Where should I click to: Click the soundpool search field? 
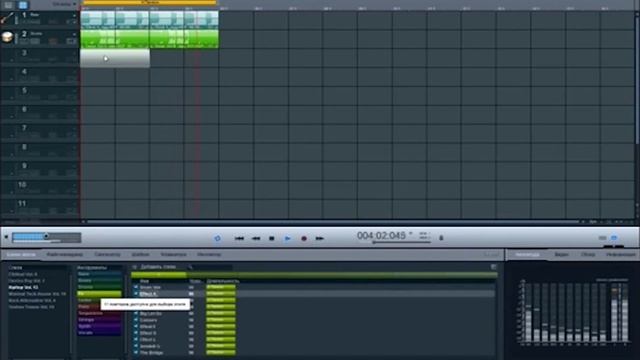(x=212, y=267)
